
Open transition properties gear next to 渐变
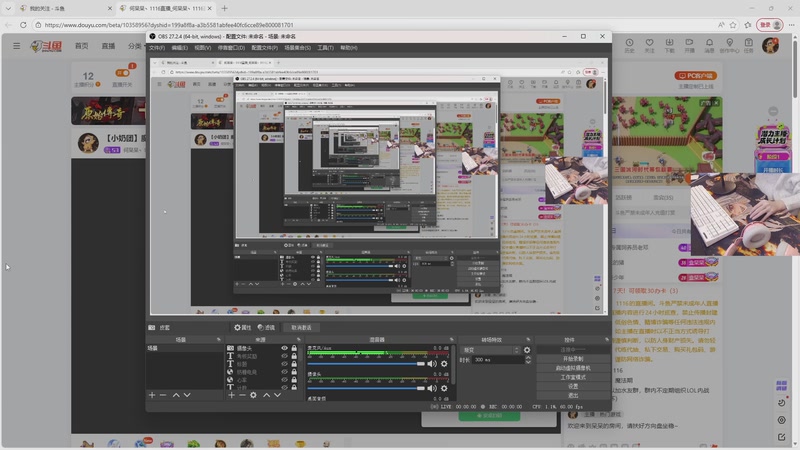tap(527, 350)
